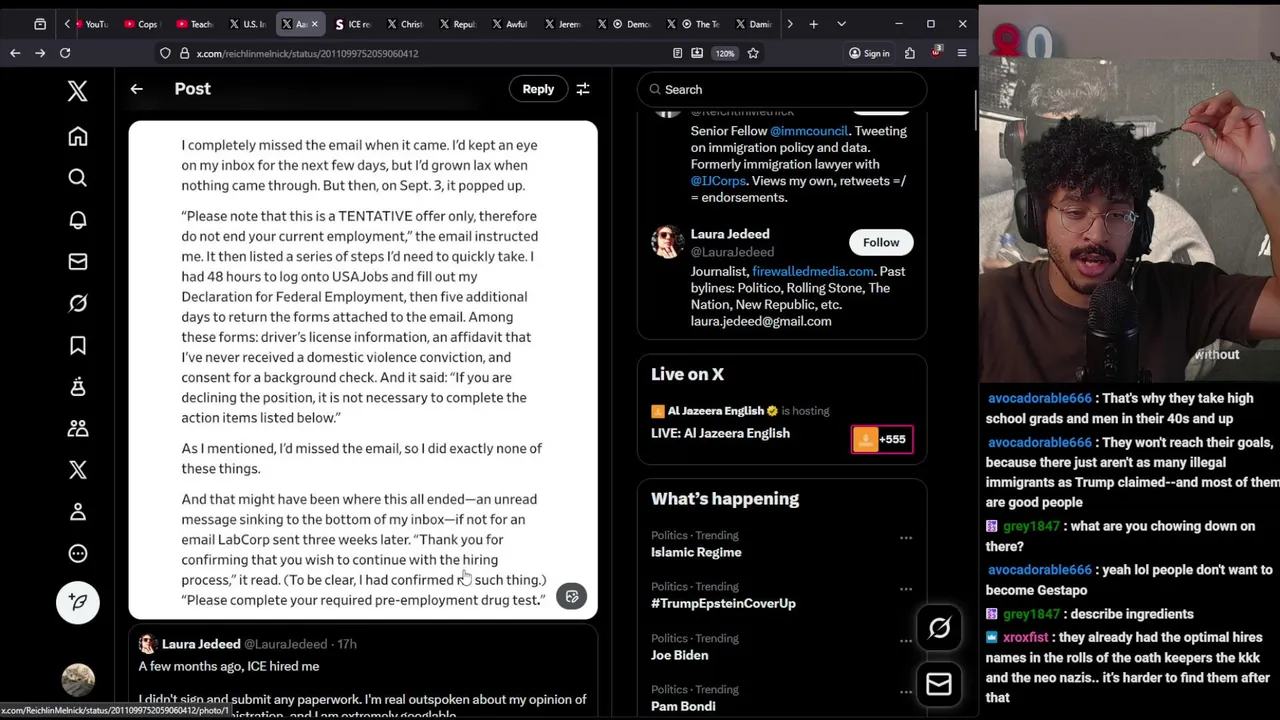Switch to the ICE re tab
The image size is (1280, 720).
354,24
